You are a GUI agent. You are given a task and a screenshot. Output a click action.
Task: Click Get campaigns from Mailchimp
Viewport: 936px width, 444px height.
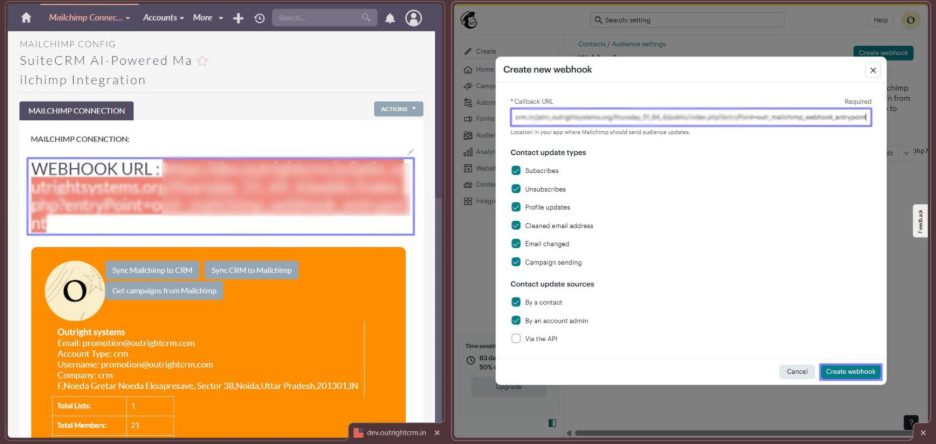pos(164,291)
